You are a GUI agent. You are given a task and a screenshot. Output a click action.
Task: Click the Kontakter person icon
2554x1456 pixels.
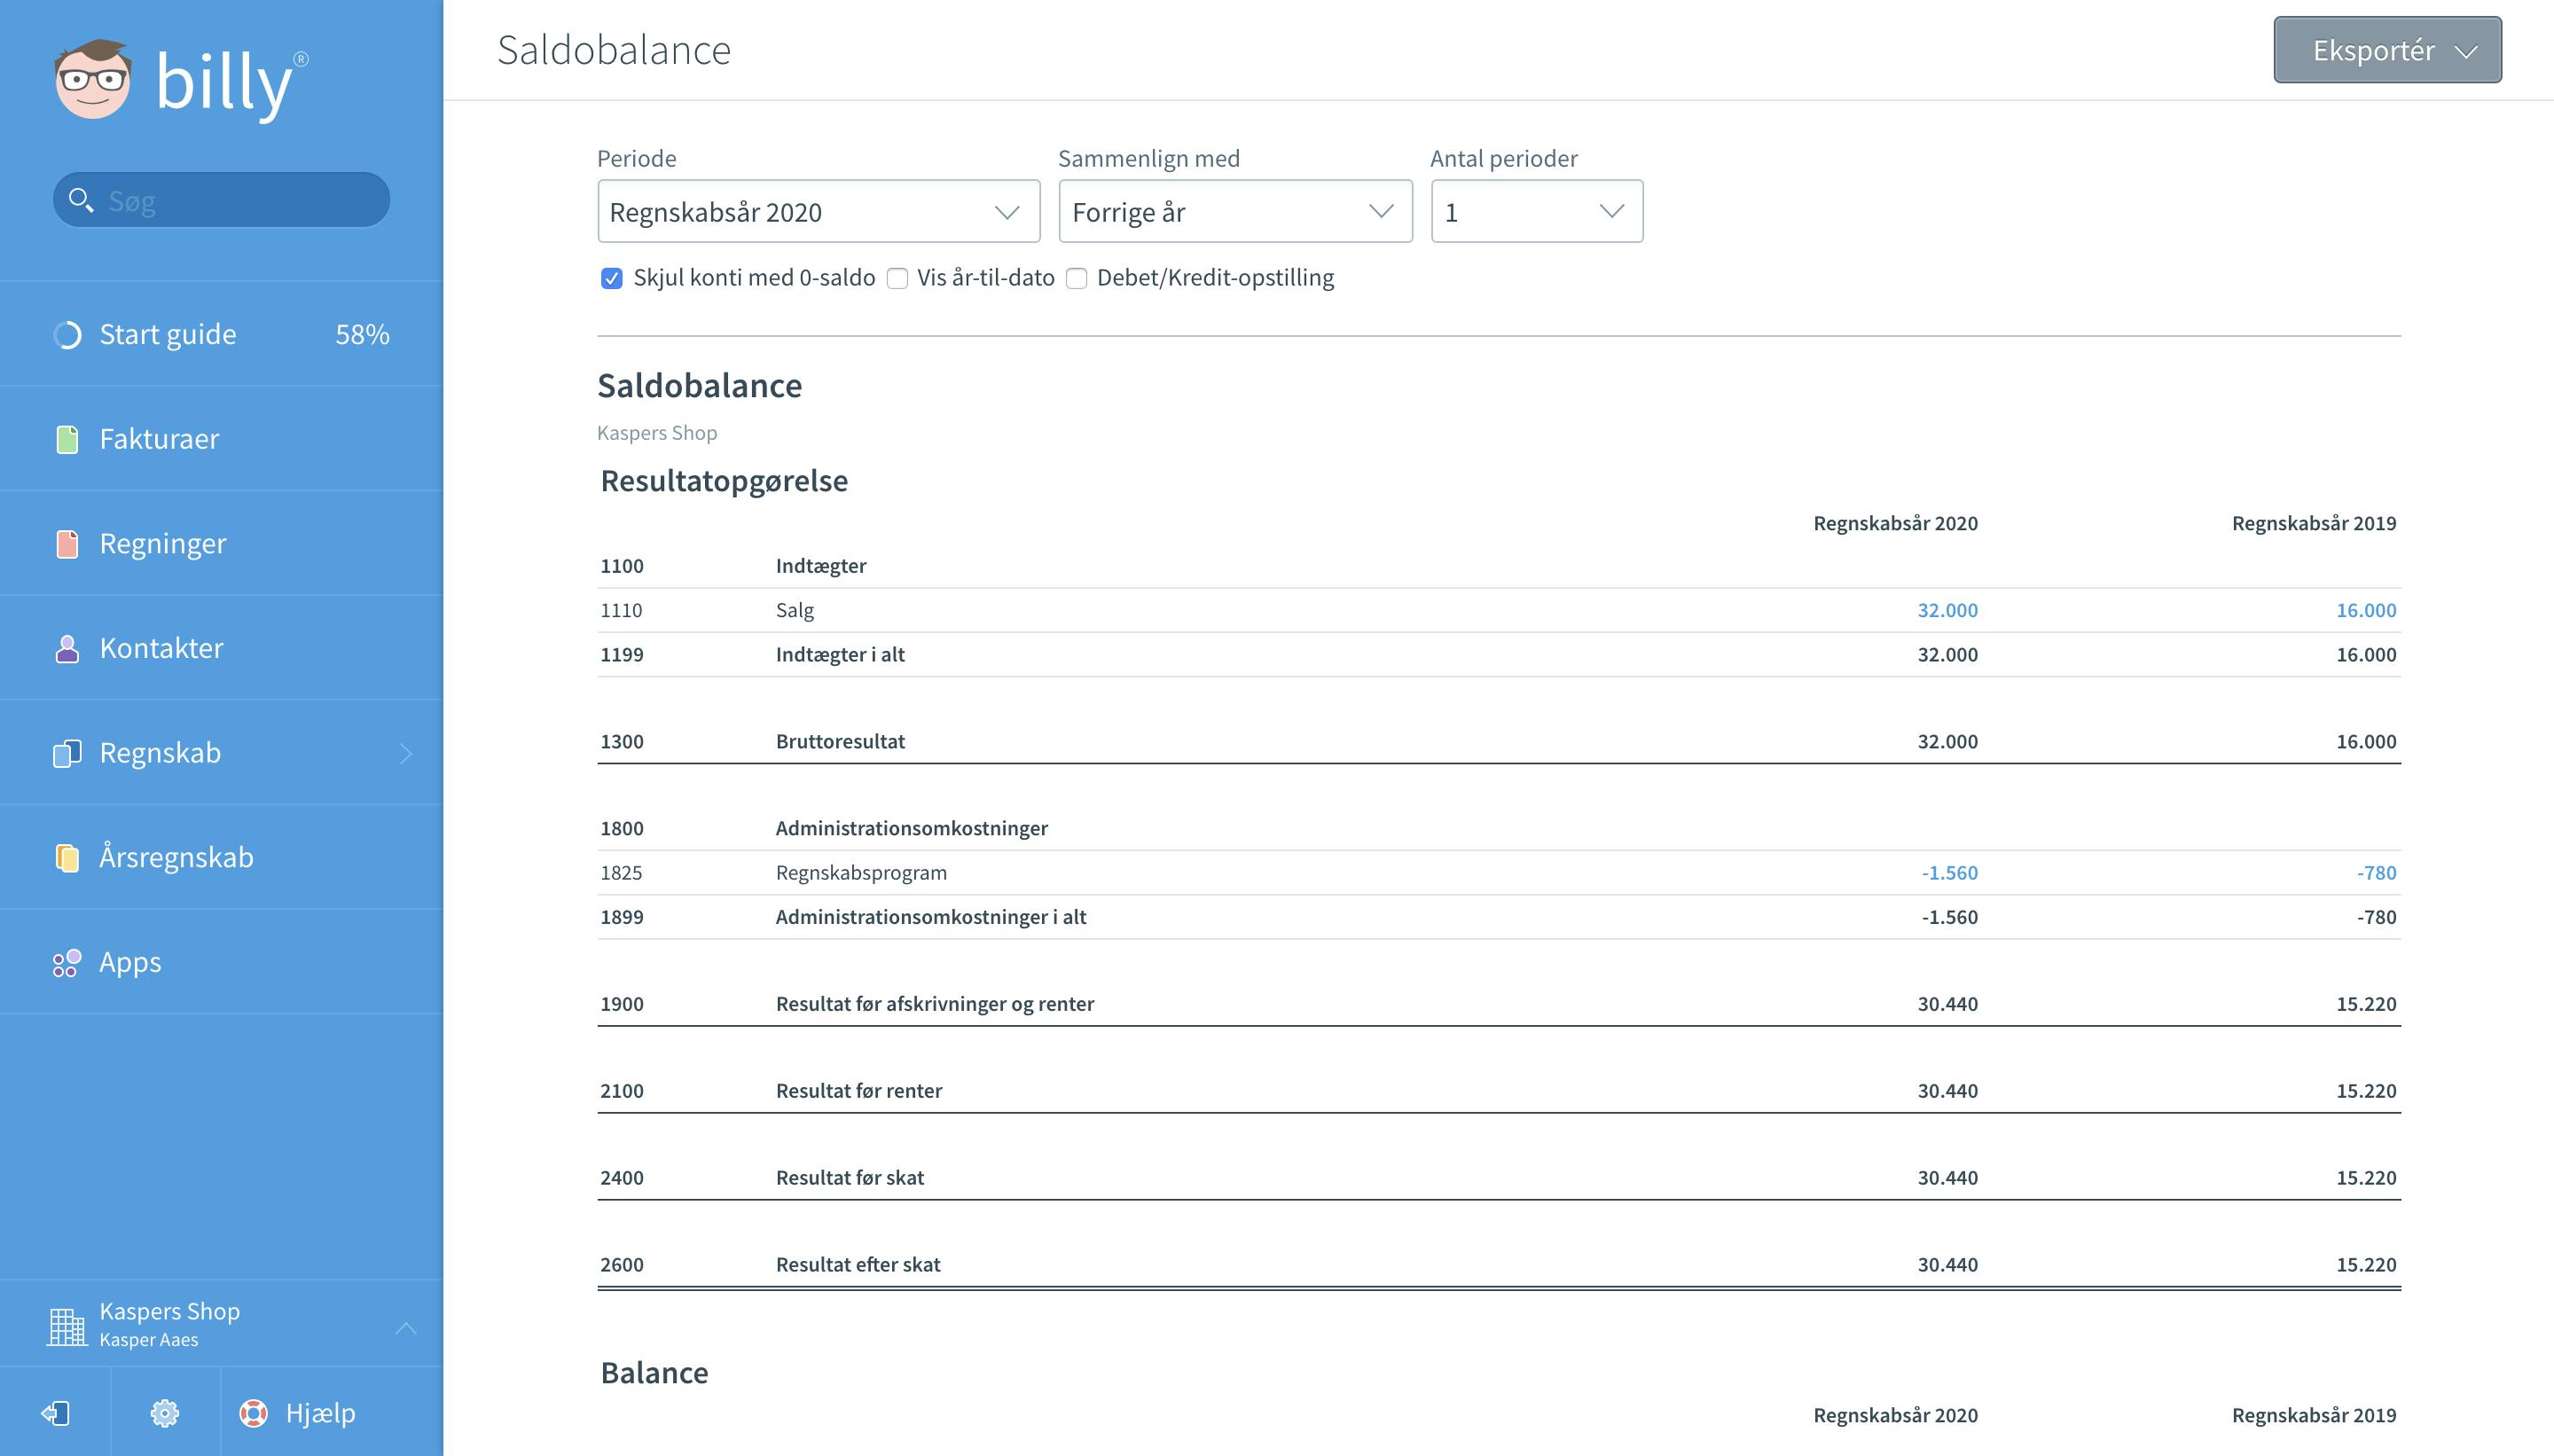pos(67,648)
